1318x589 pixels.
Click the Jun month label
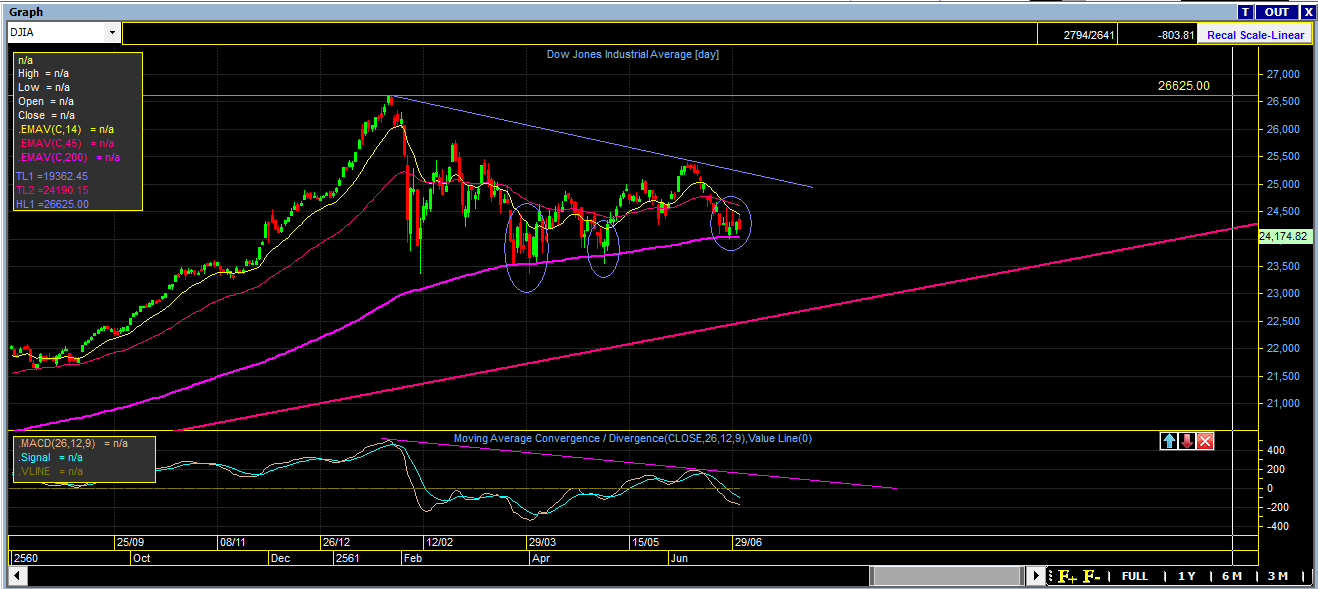679,557
